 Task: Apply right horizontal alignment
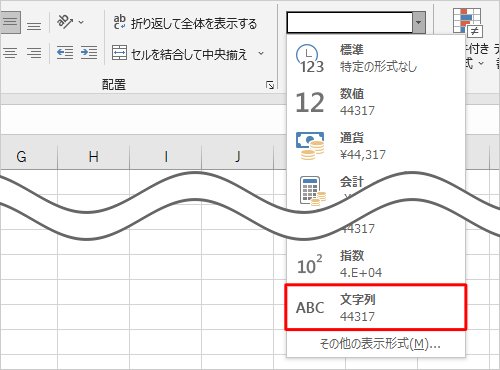[34, 53]
